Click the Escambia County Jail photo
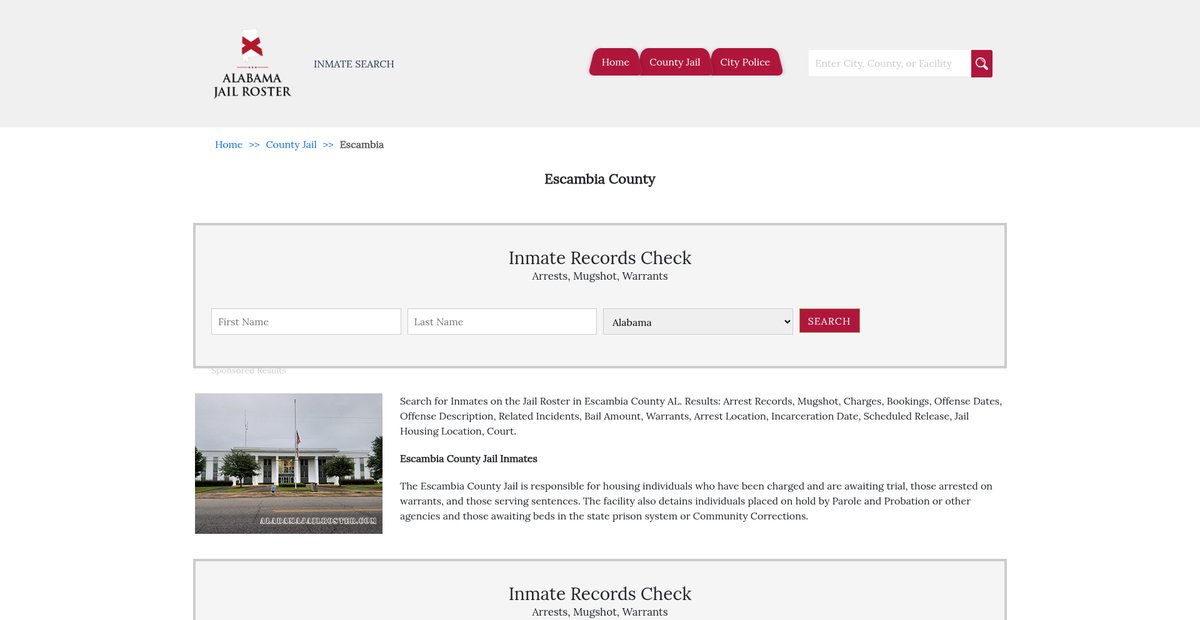1200x620 pixels. click(289, 463)
